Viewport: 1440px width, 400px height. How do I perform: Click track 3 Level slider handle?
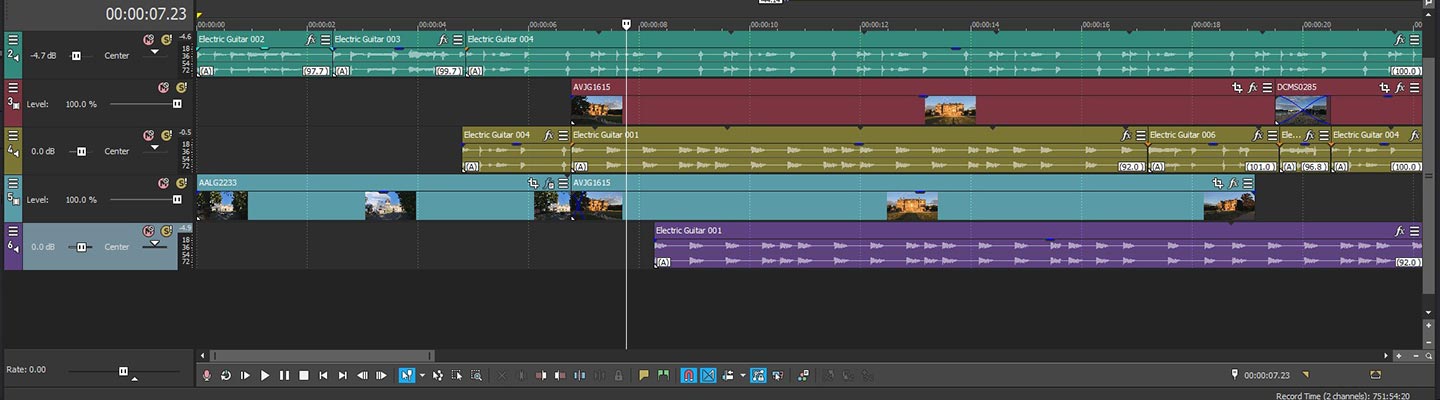(177, 104)
